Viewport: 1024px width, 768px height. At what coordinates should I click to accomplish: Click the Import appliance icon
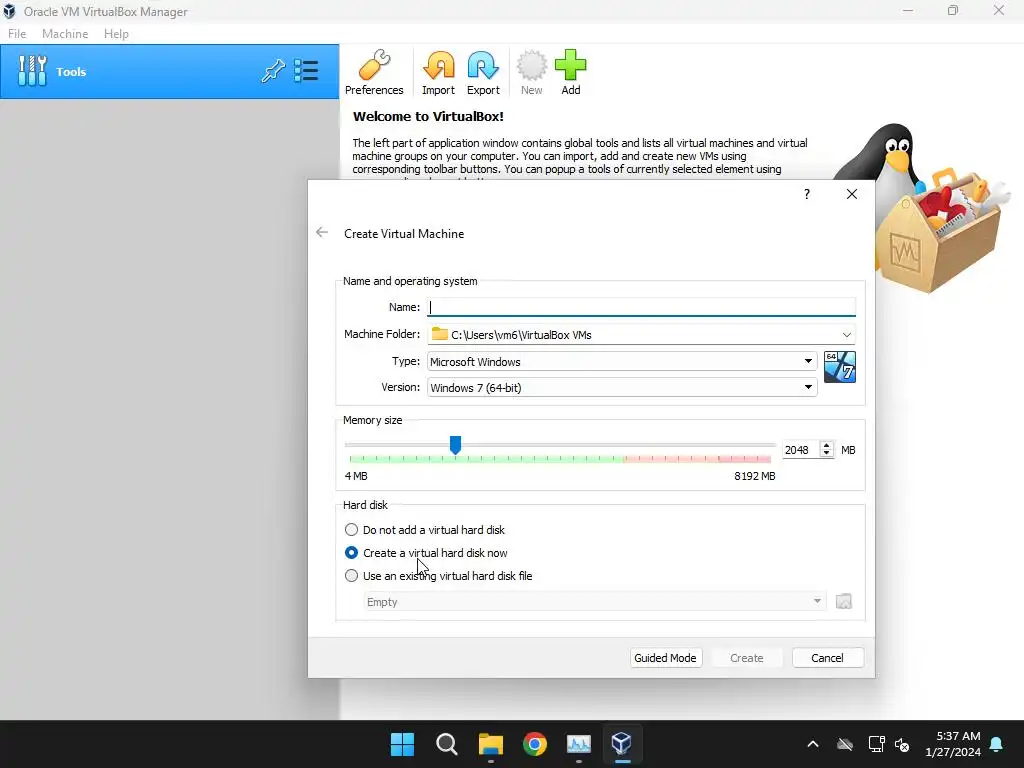pos(438,72)
